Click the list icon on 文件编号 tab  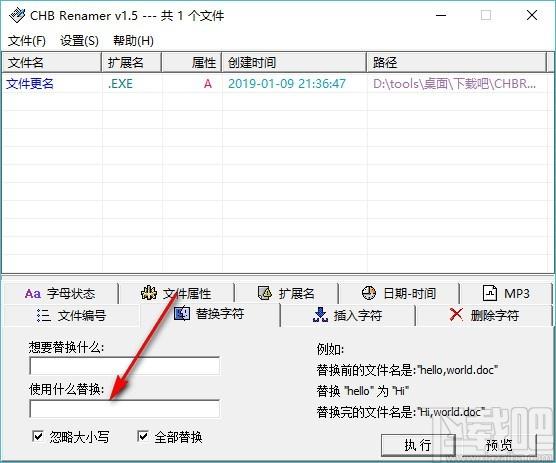coord(44,315)
